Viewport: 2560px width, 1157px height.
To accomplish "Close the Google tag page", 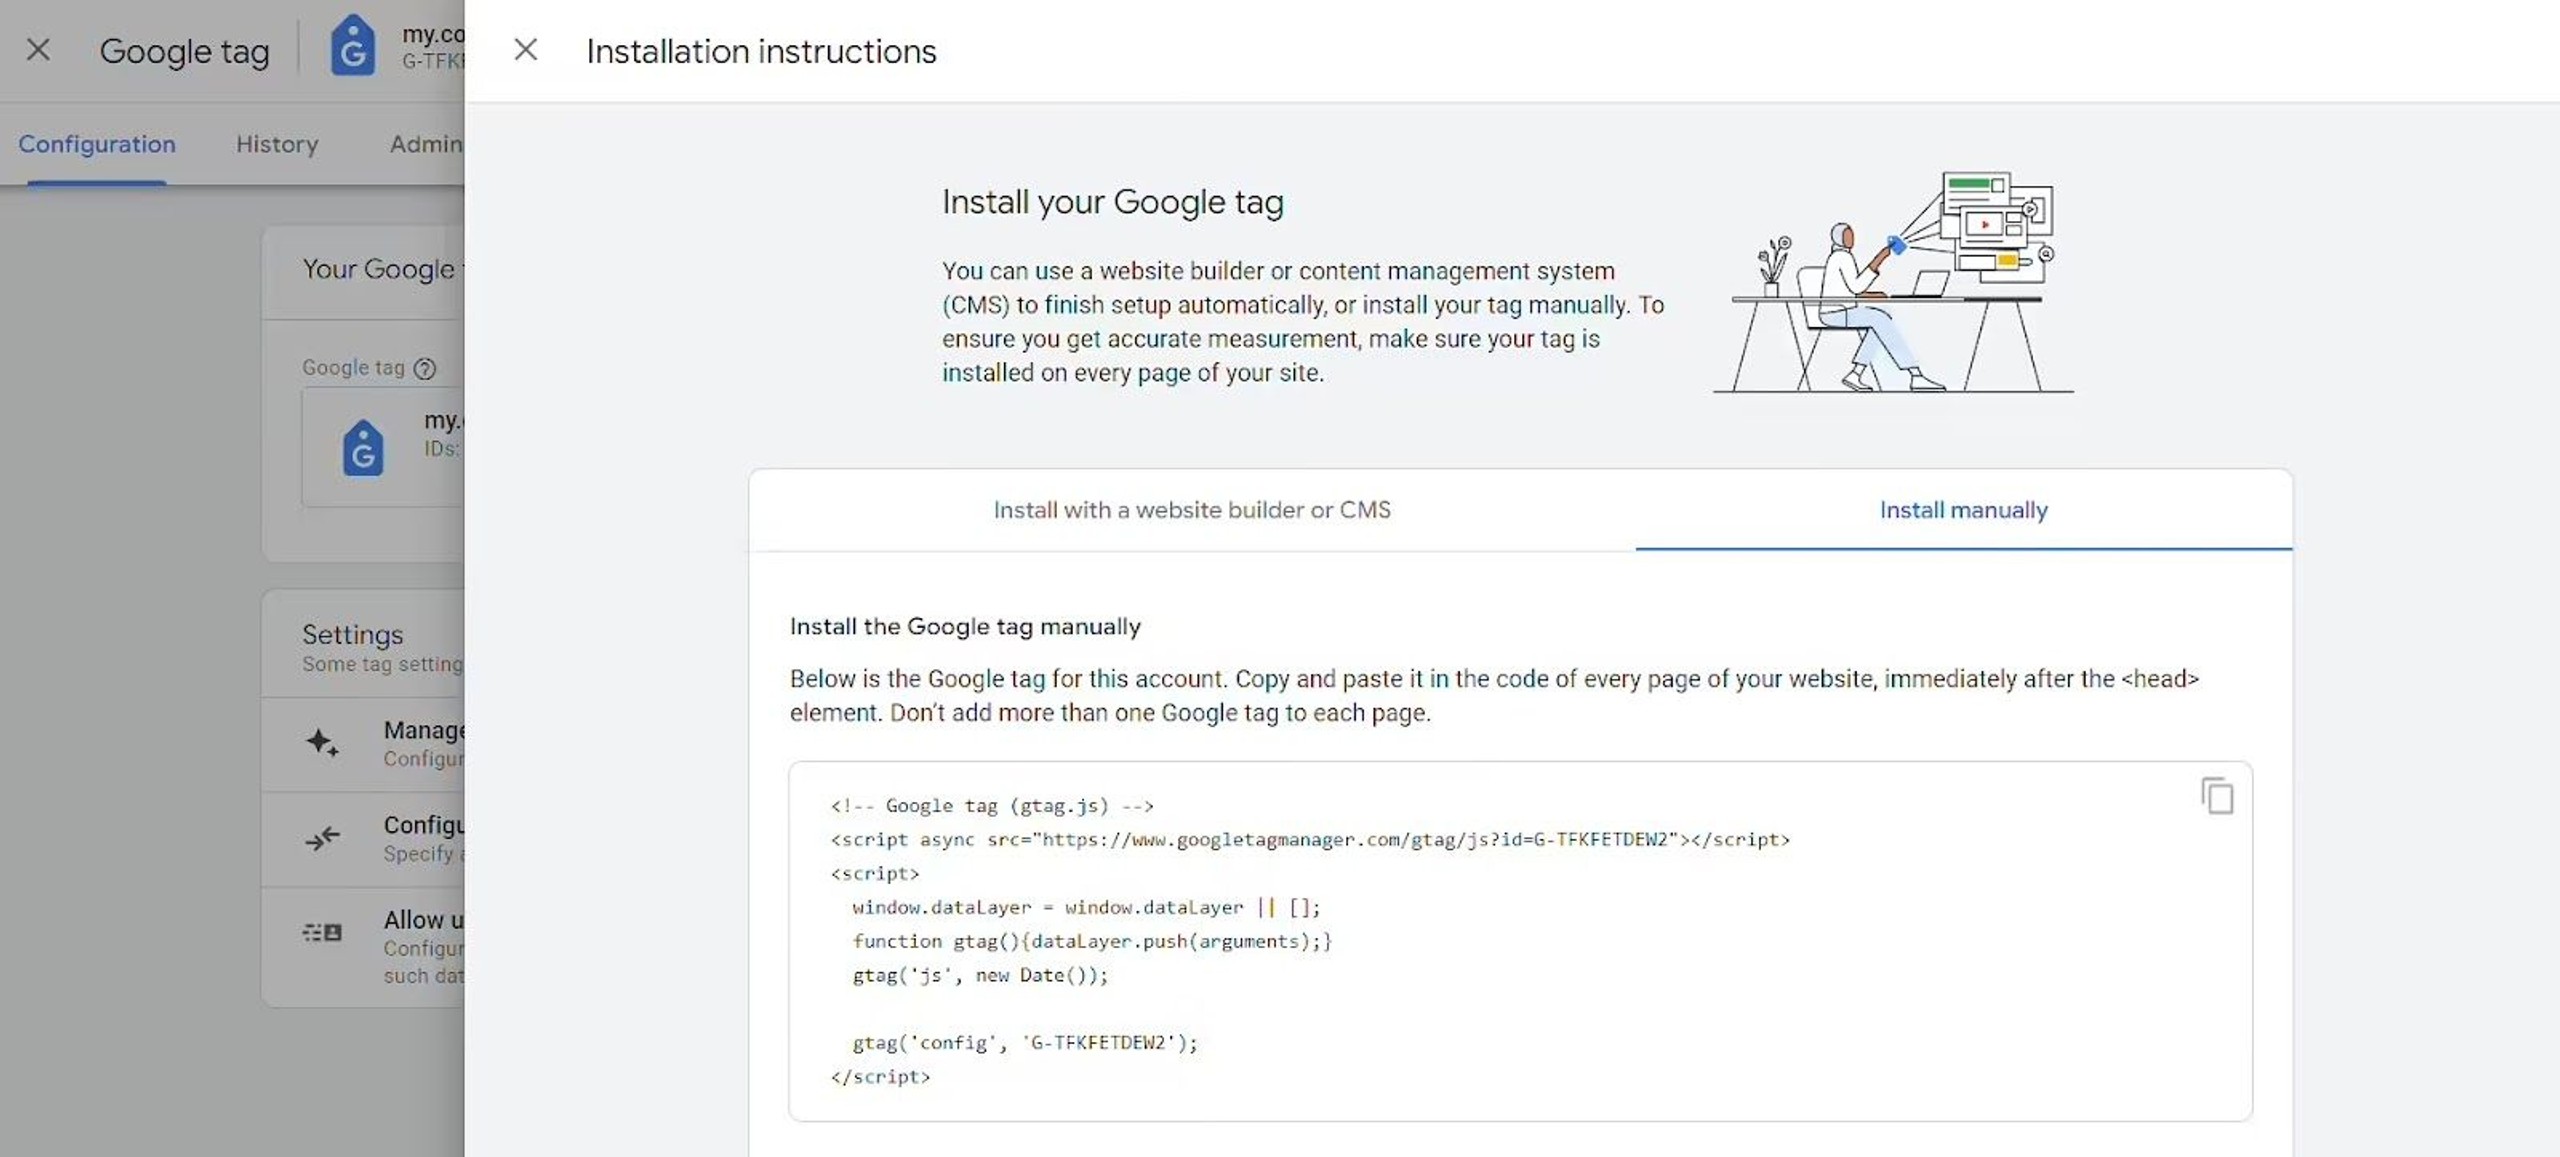I will coord(38,50).
